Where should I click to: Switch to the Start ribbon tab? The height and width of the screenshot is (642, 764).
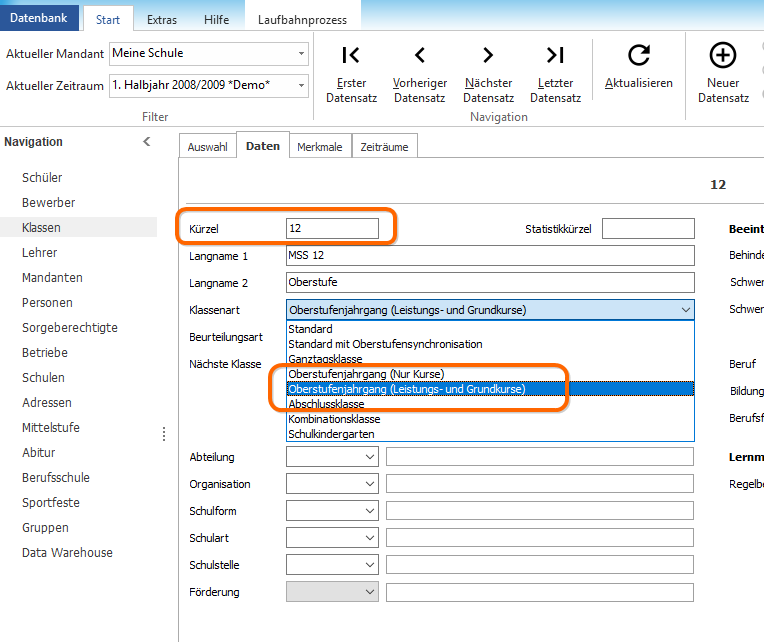[x=108, y=19]
